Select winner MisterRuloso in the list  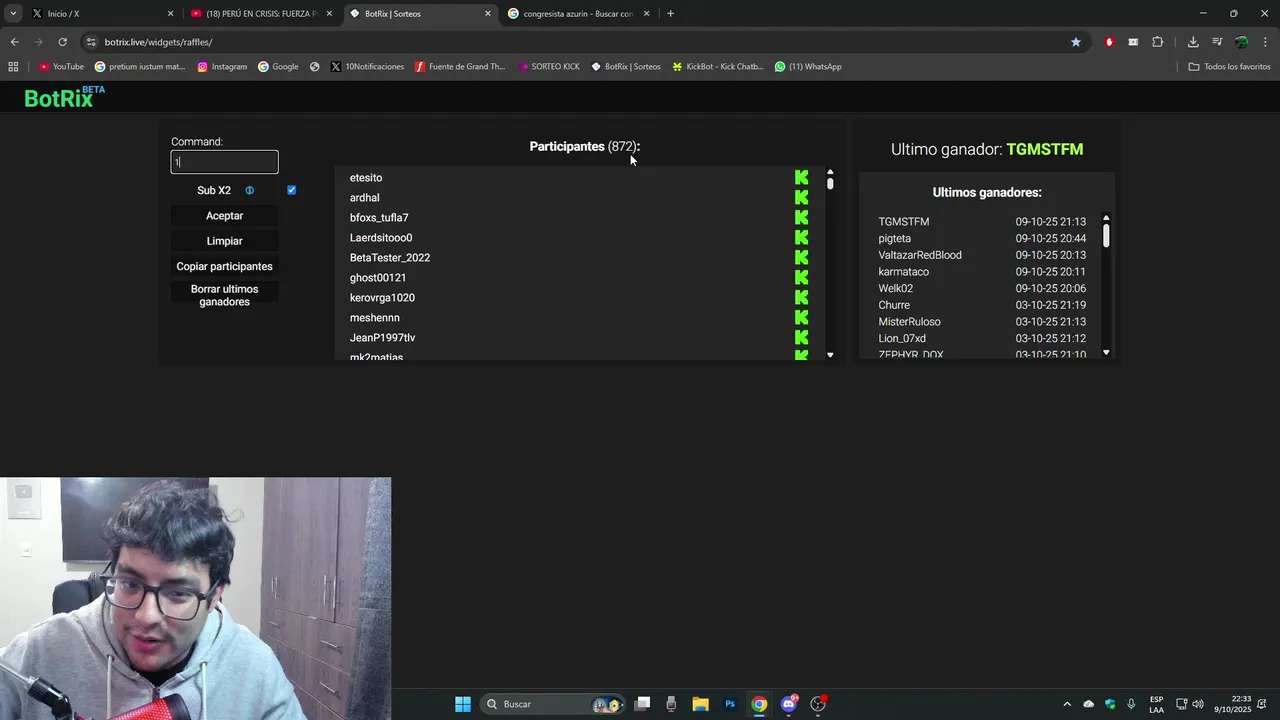(x=909, y=322)
